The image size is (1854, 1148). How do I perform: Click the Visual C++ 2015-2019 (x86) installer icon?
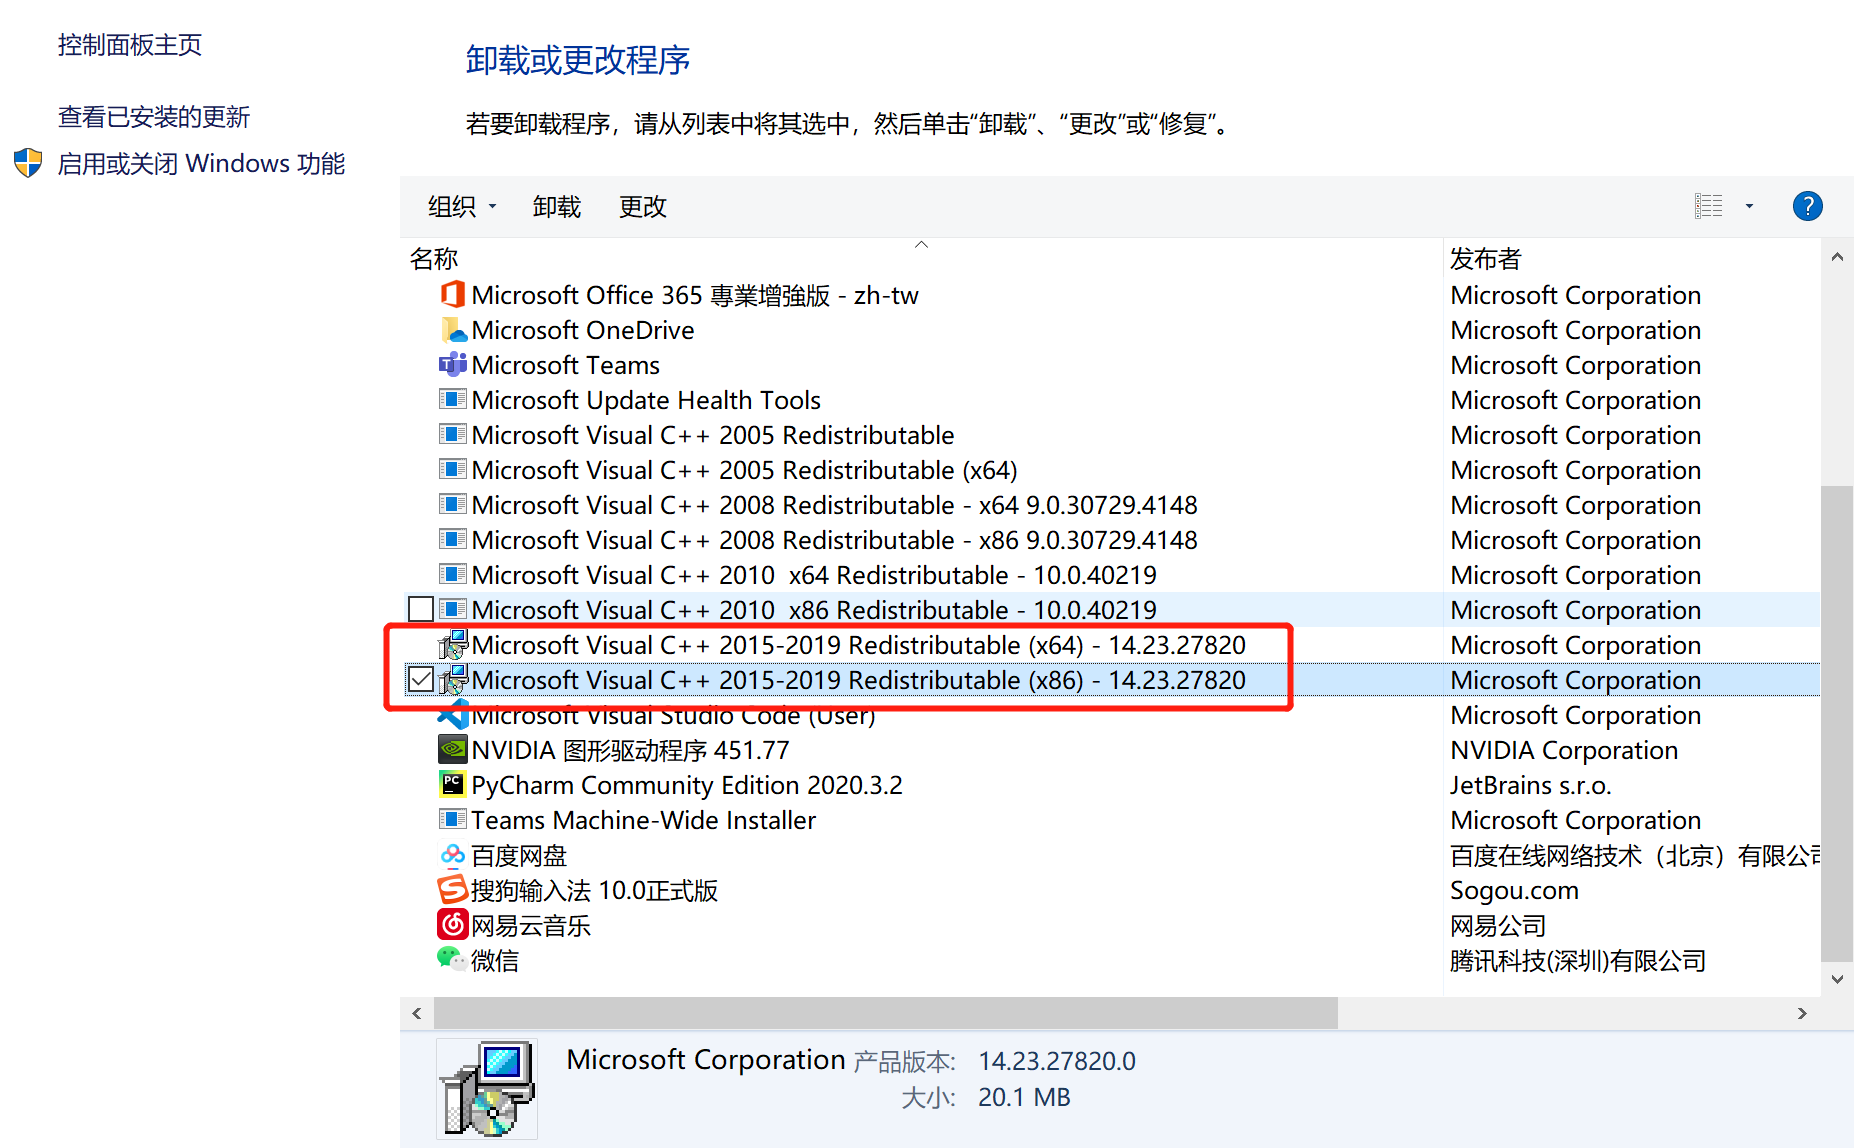[453, 680]
